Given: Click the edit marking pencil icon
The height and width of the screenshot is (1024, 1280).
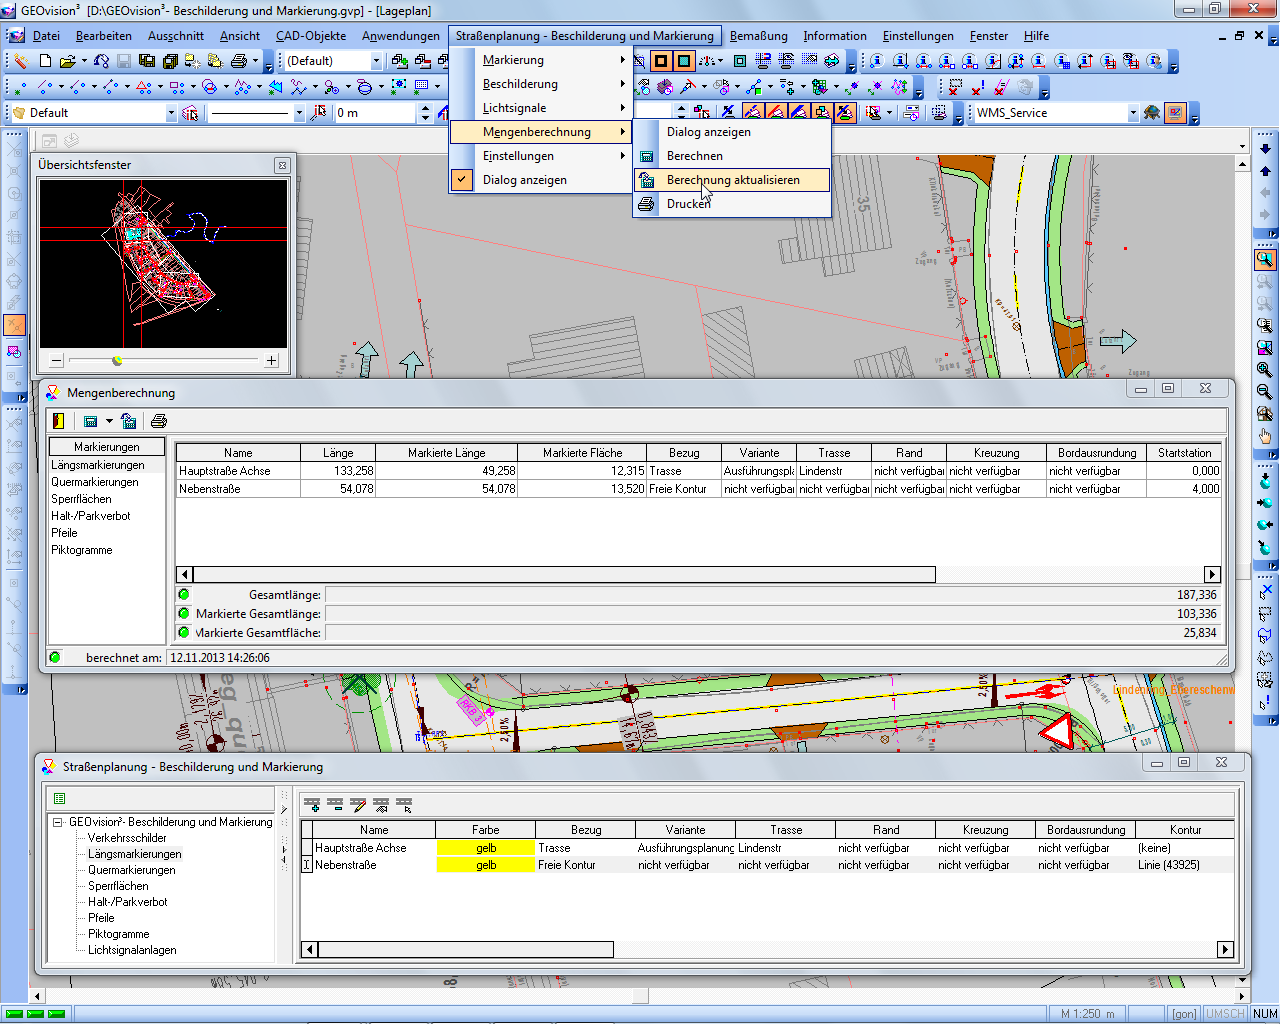Looking at the screenshot, I should click(x=358, y=804).
